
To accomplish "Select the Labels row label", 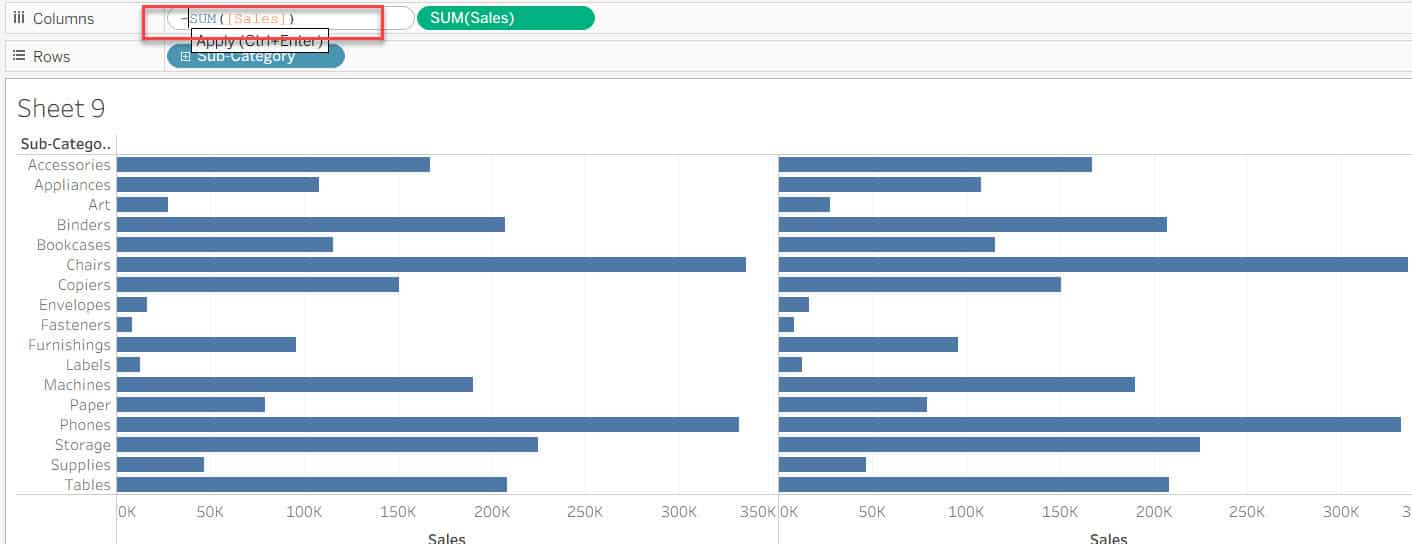I will pyautogui.click(x=88, y=365).
